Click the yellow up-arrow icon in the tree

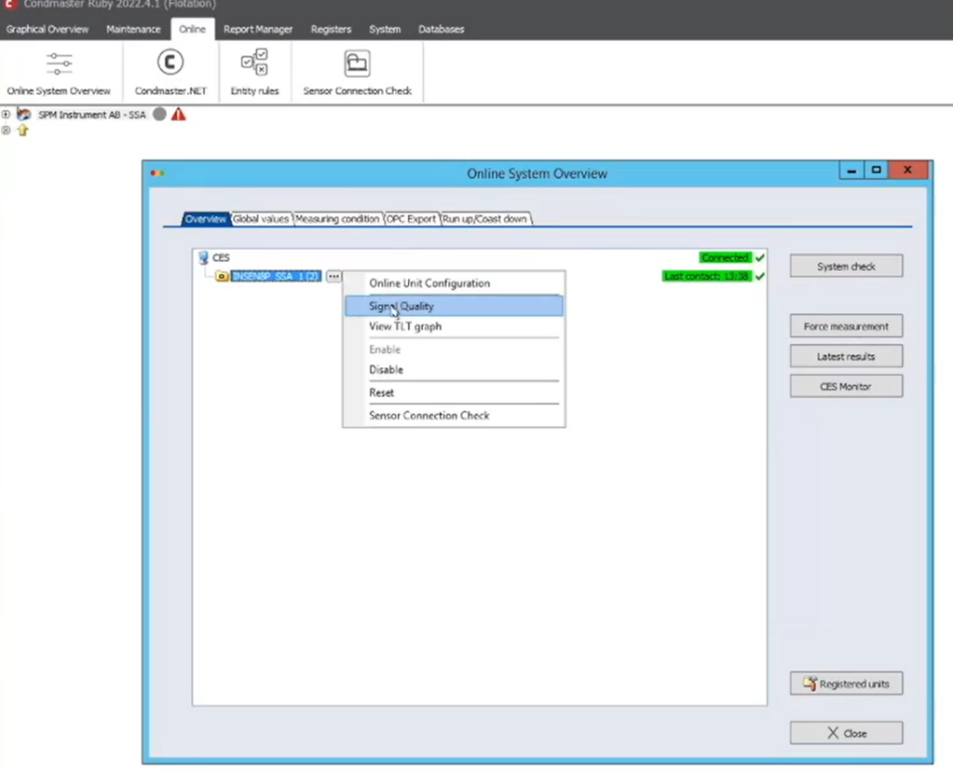[23, 130]
